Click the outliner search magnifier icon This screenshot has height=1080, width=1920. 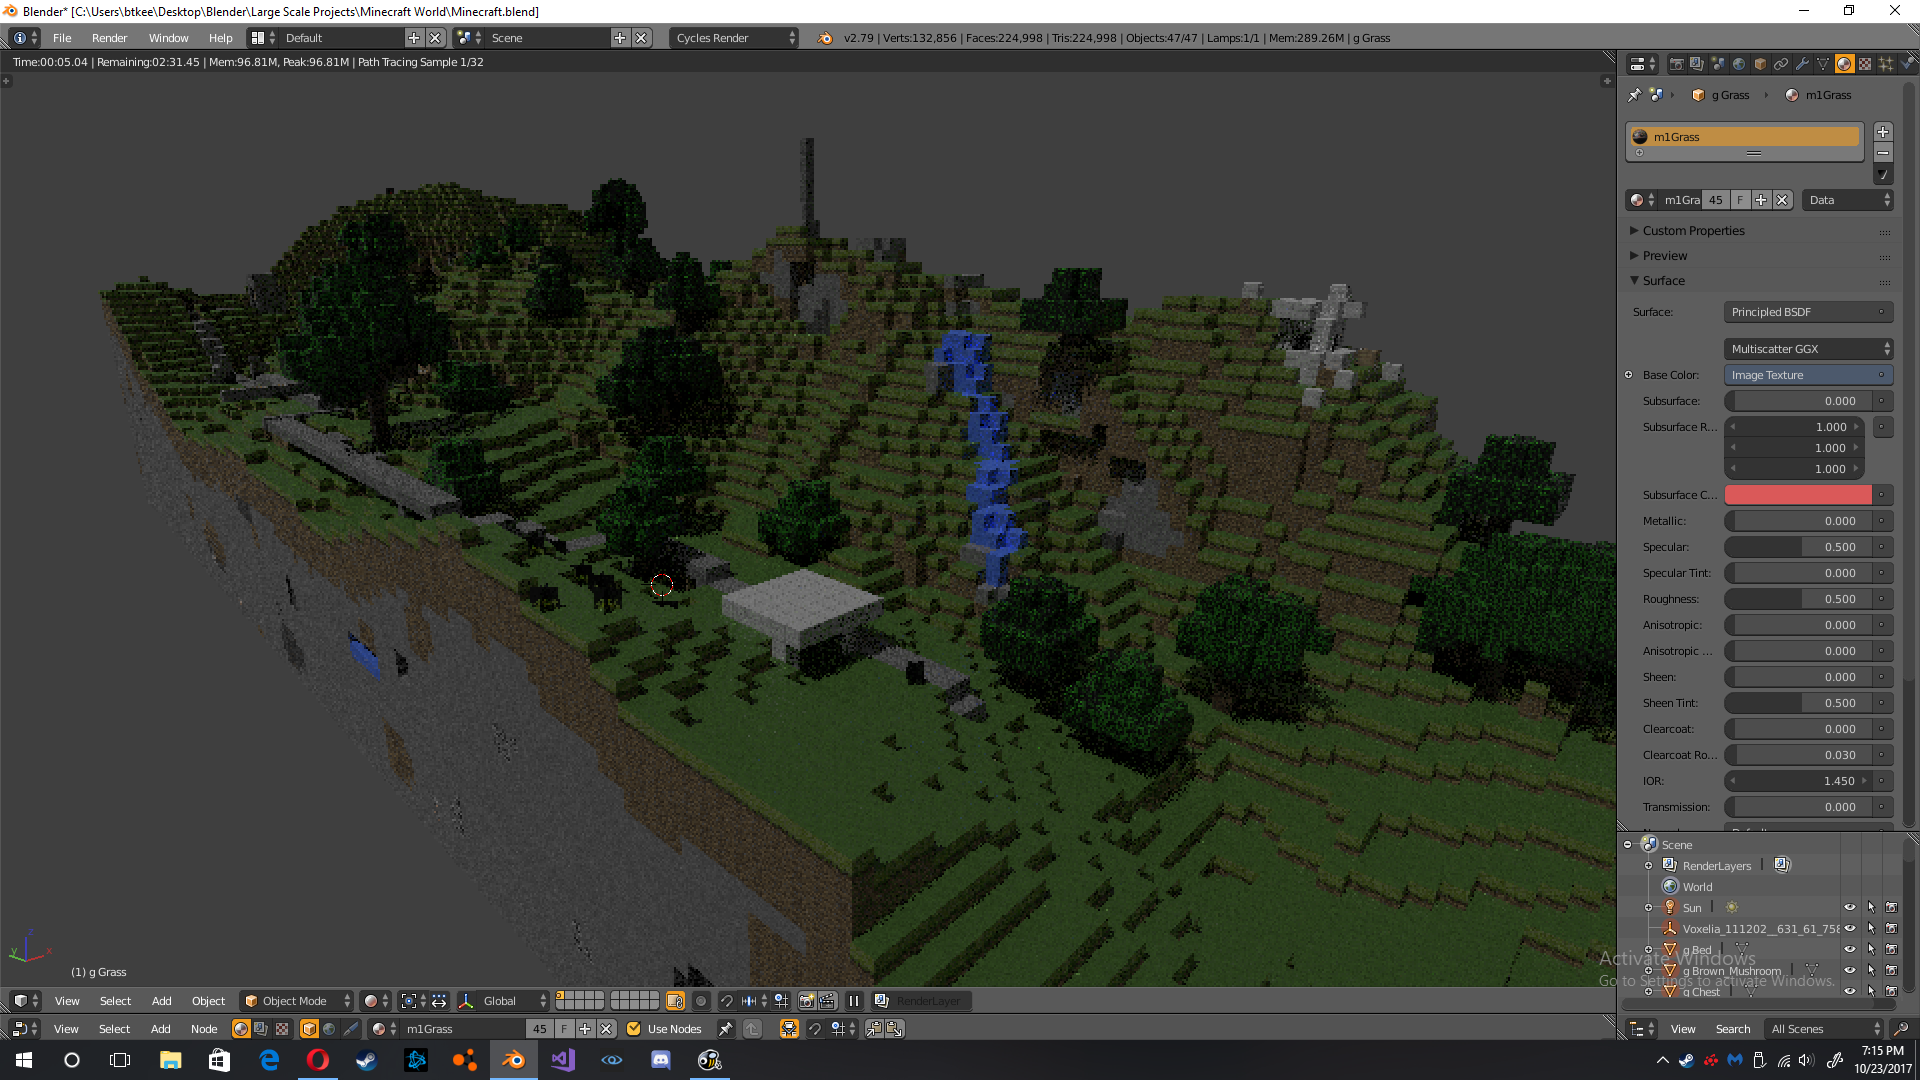(x=1901, y=1029)
